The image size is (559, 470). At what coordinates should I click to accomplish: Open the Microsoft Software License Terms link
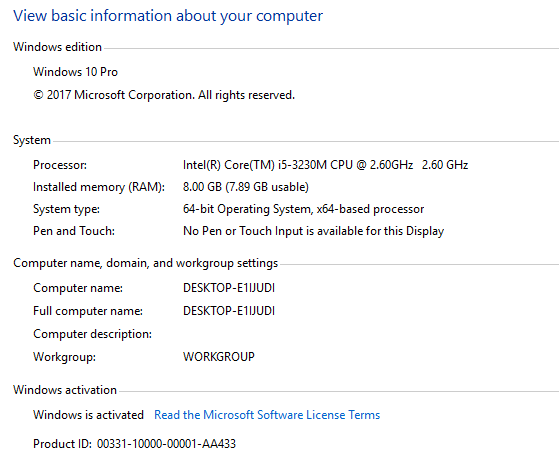click(267, 415)
